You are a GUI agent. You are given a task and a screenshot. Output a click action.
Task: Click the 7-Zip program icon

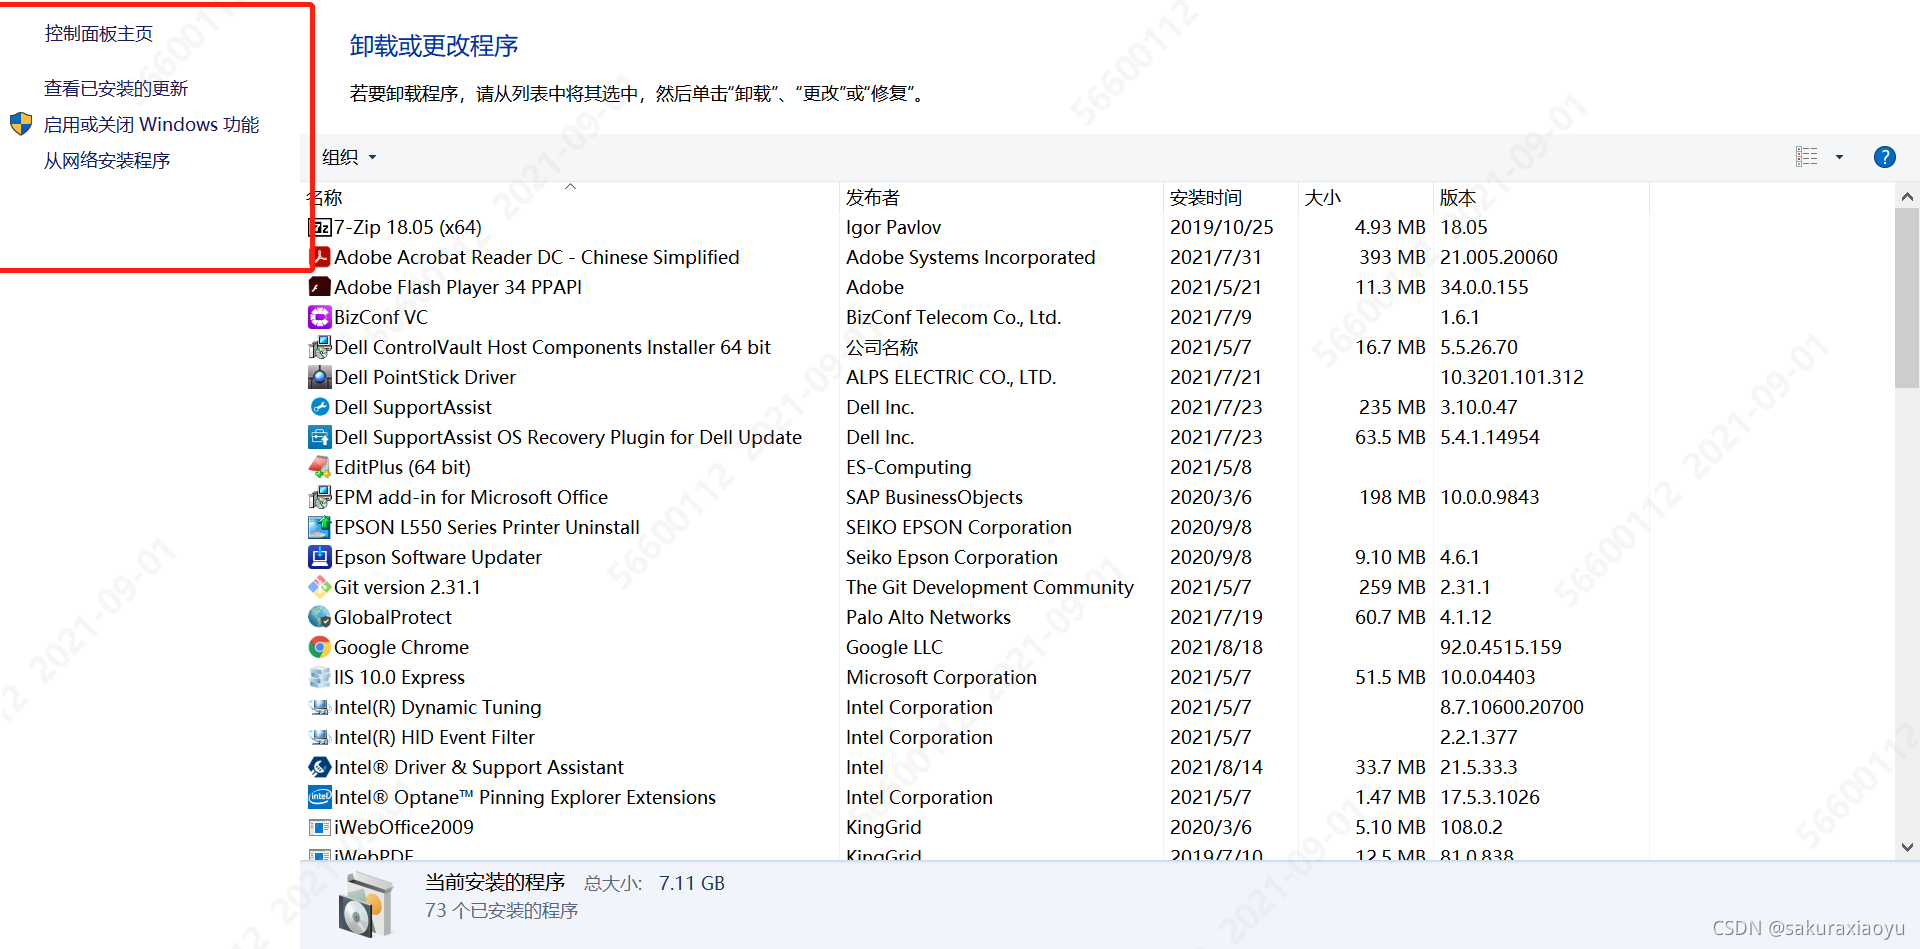coord(320,228)
